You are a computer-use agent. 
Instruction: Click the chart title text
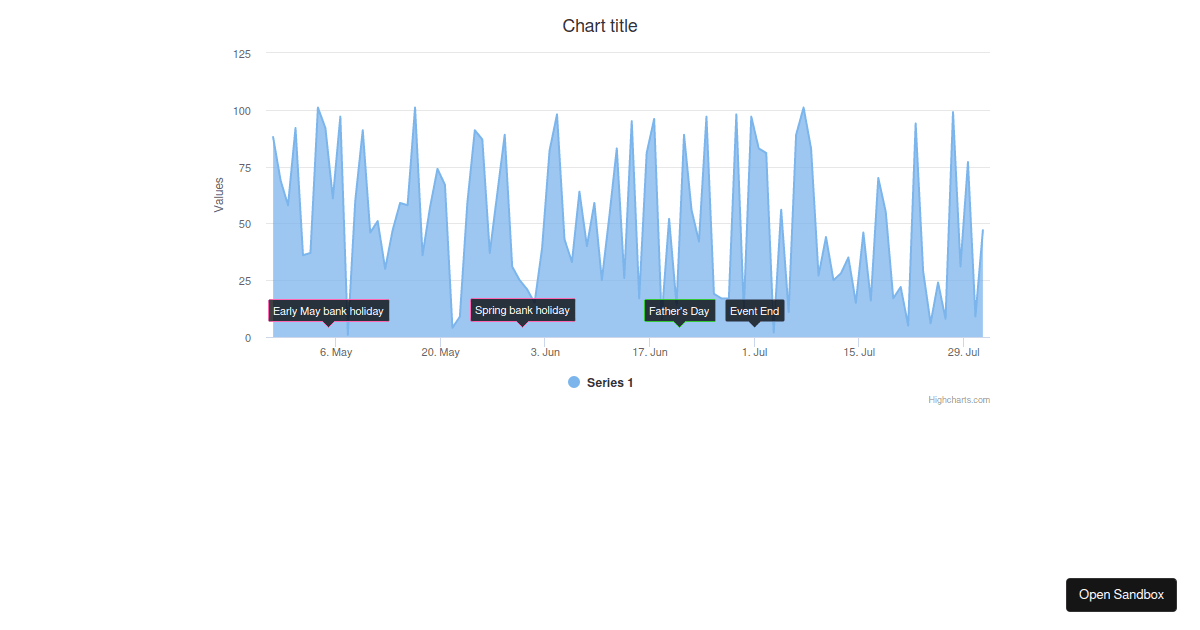600,25
